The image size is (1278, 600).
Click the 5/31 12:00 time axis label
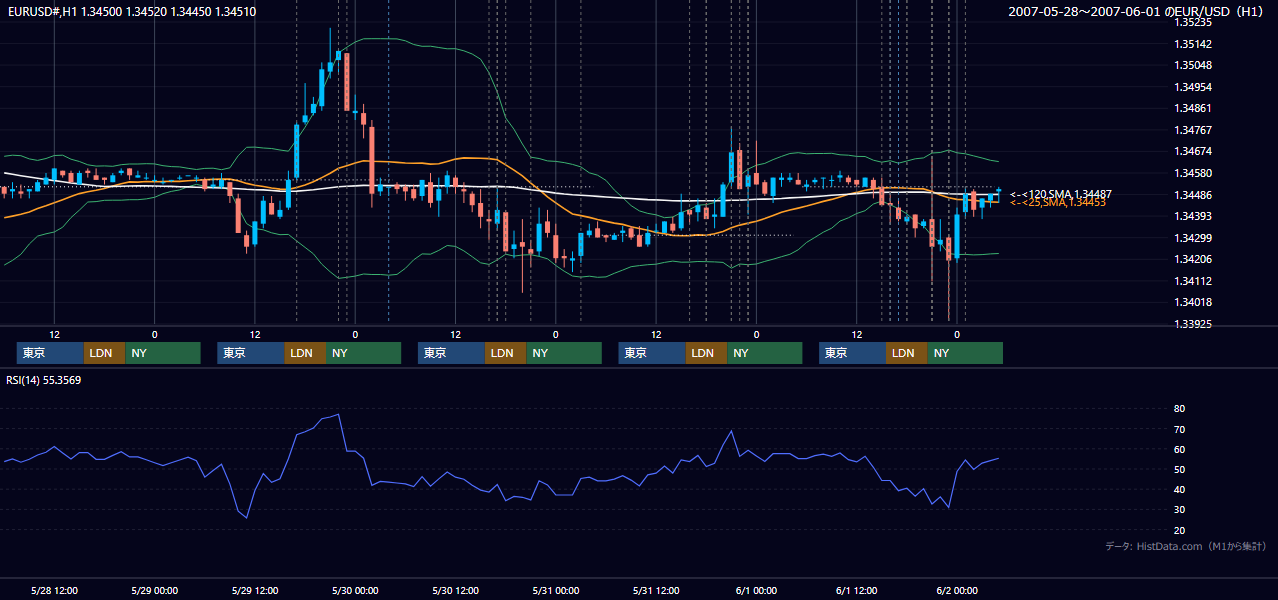[x=657, y=591]
